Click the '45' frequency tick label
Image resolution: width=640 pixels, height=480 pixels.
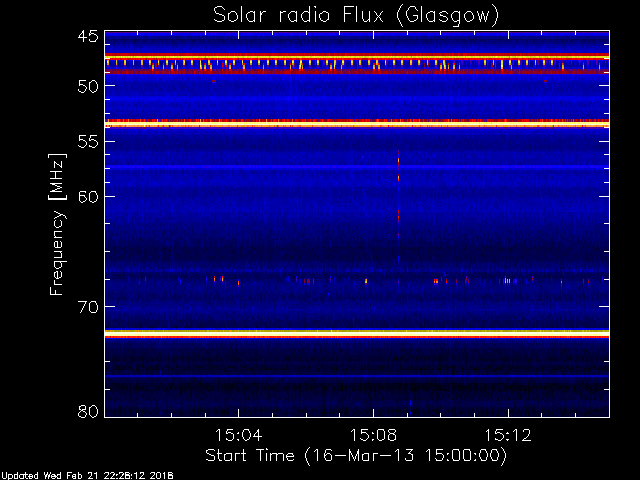coord(88,37)
